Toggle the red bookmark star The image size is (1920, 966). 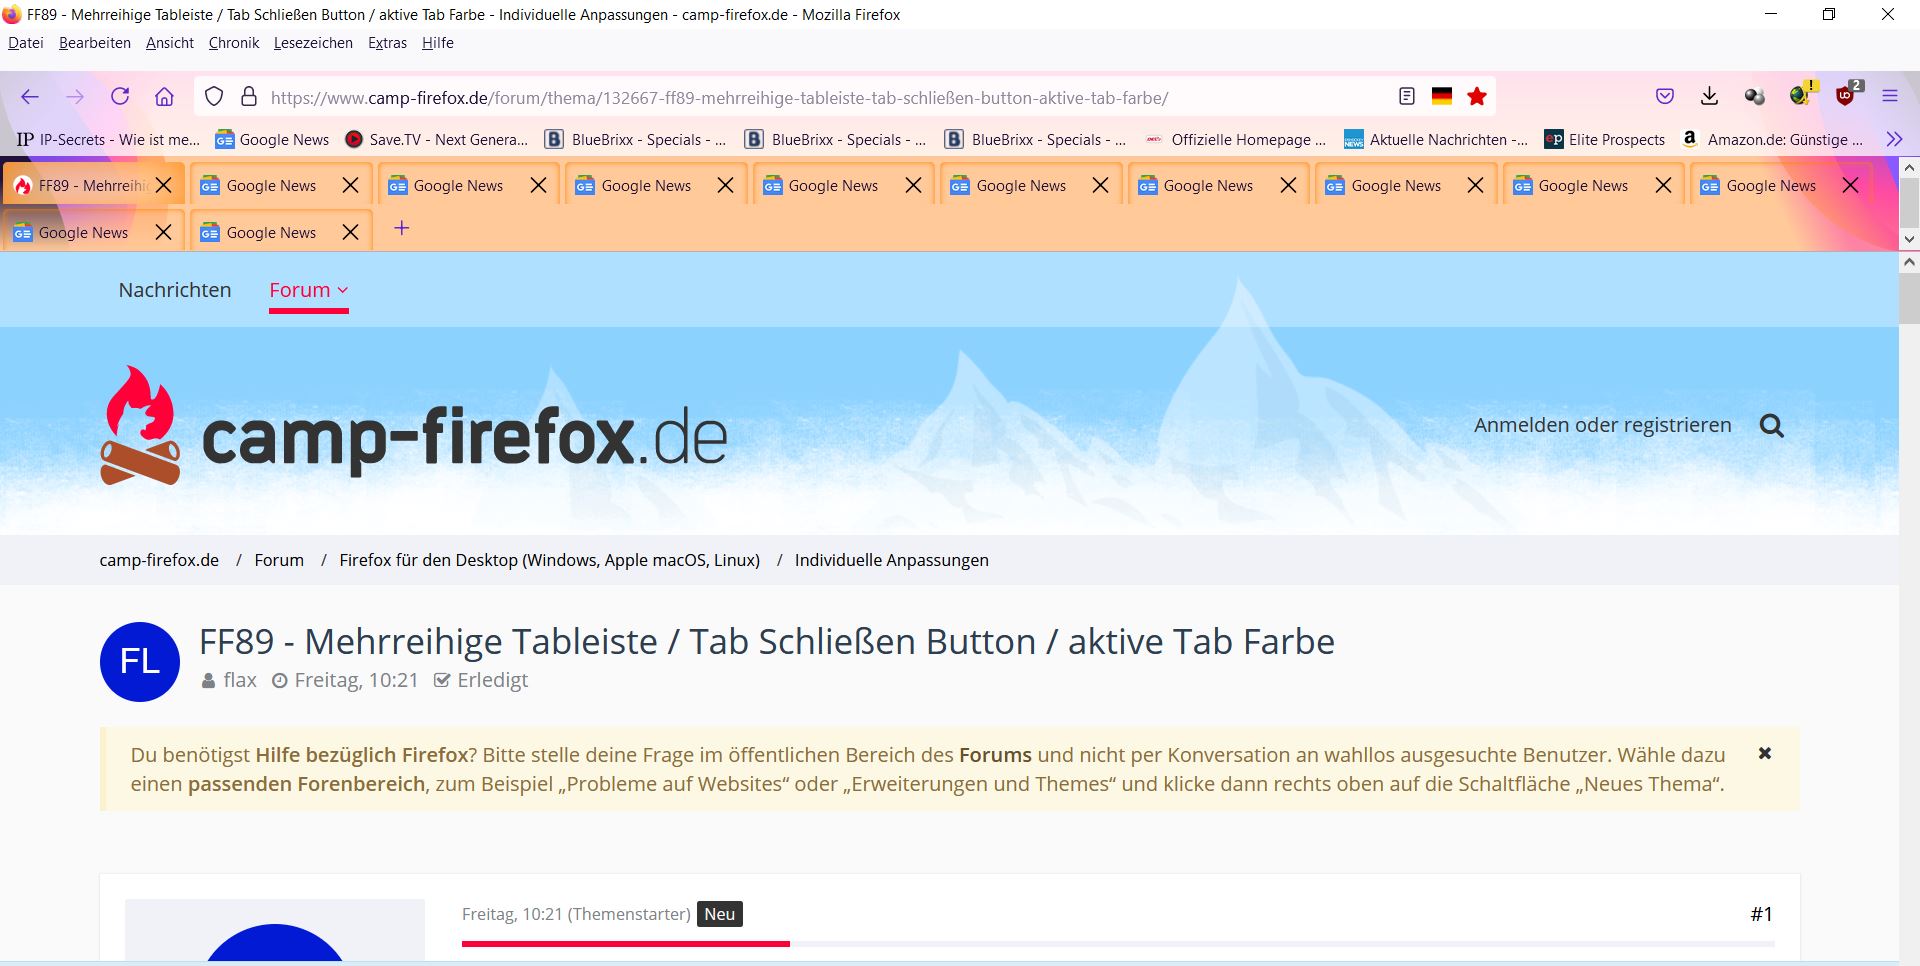point(1477,97)
